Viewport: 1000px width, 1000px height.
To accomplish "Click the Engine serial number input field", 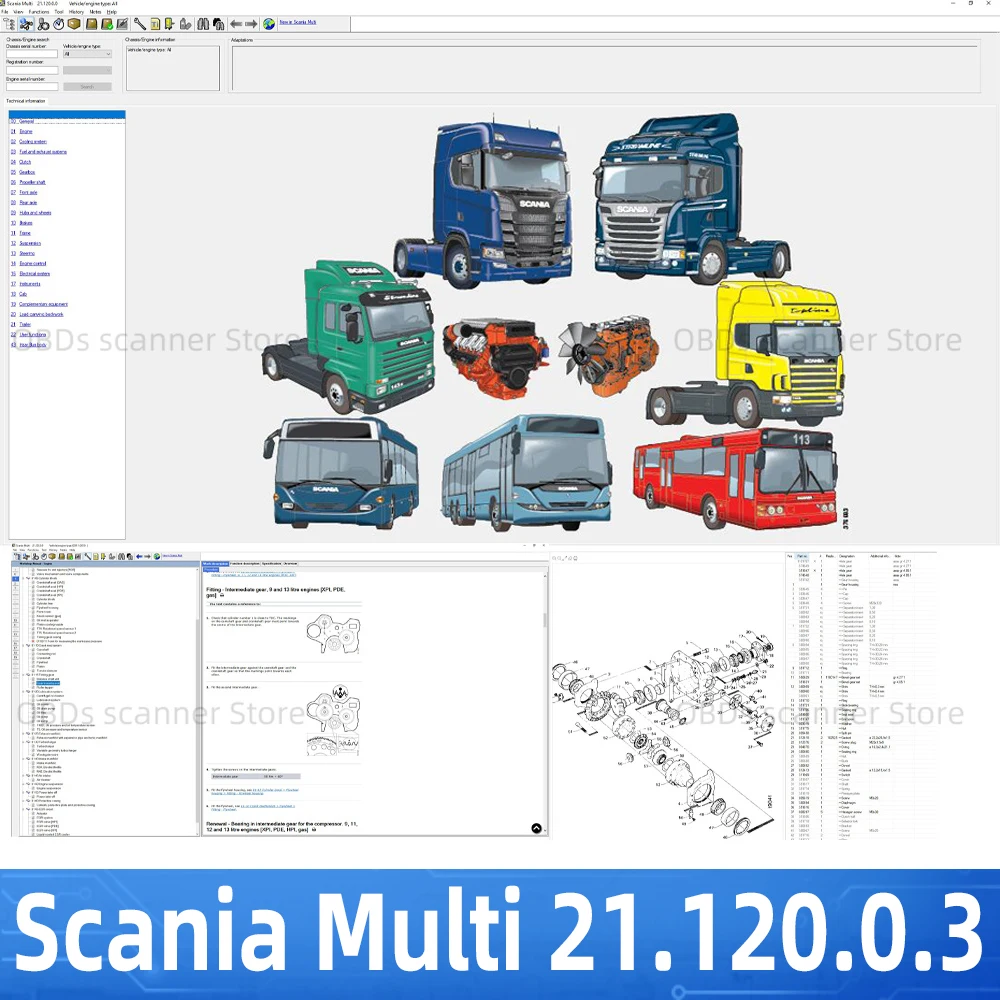I will [x=32, y=87].
